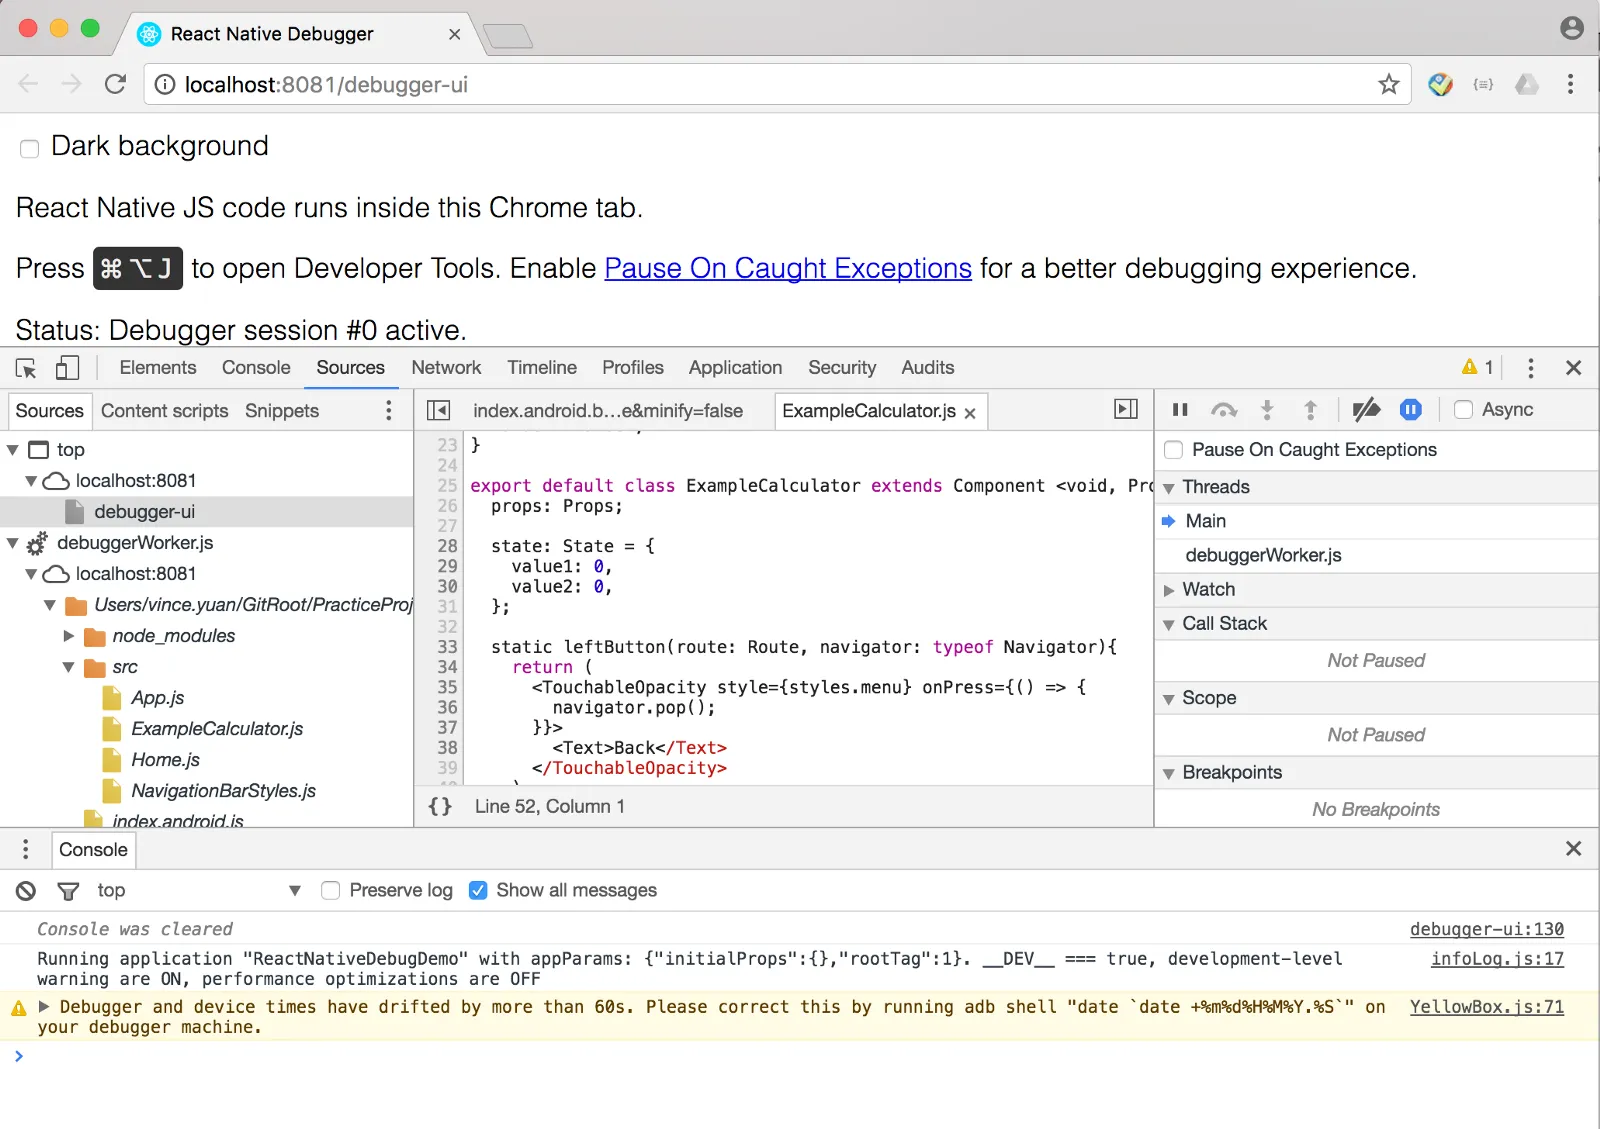The width and height of the screenshot is (1600, 1129).
Task: Switch to Content scripts tab
Action: click(165, 410)
